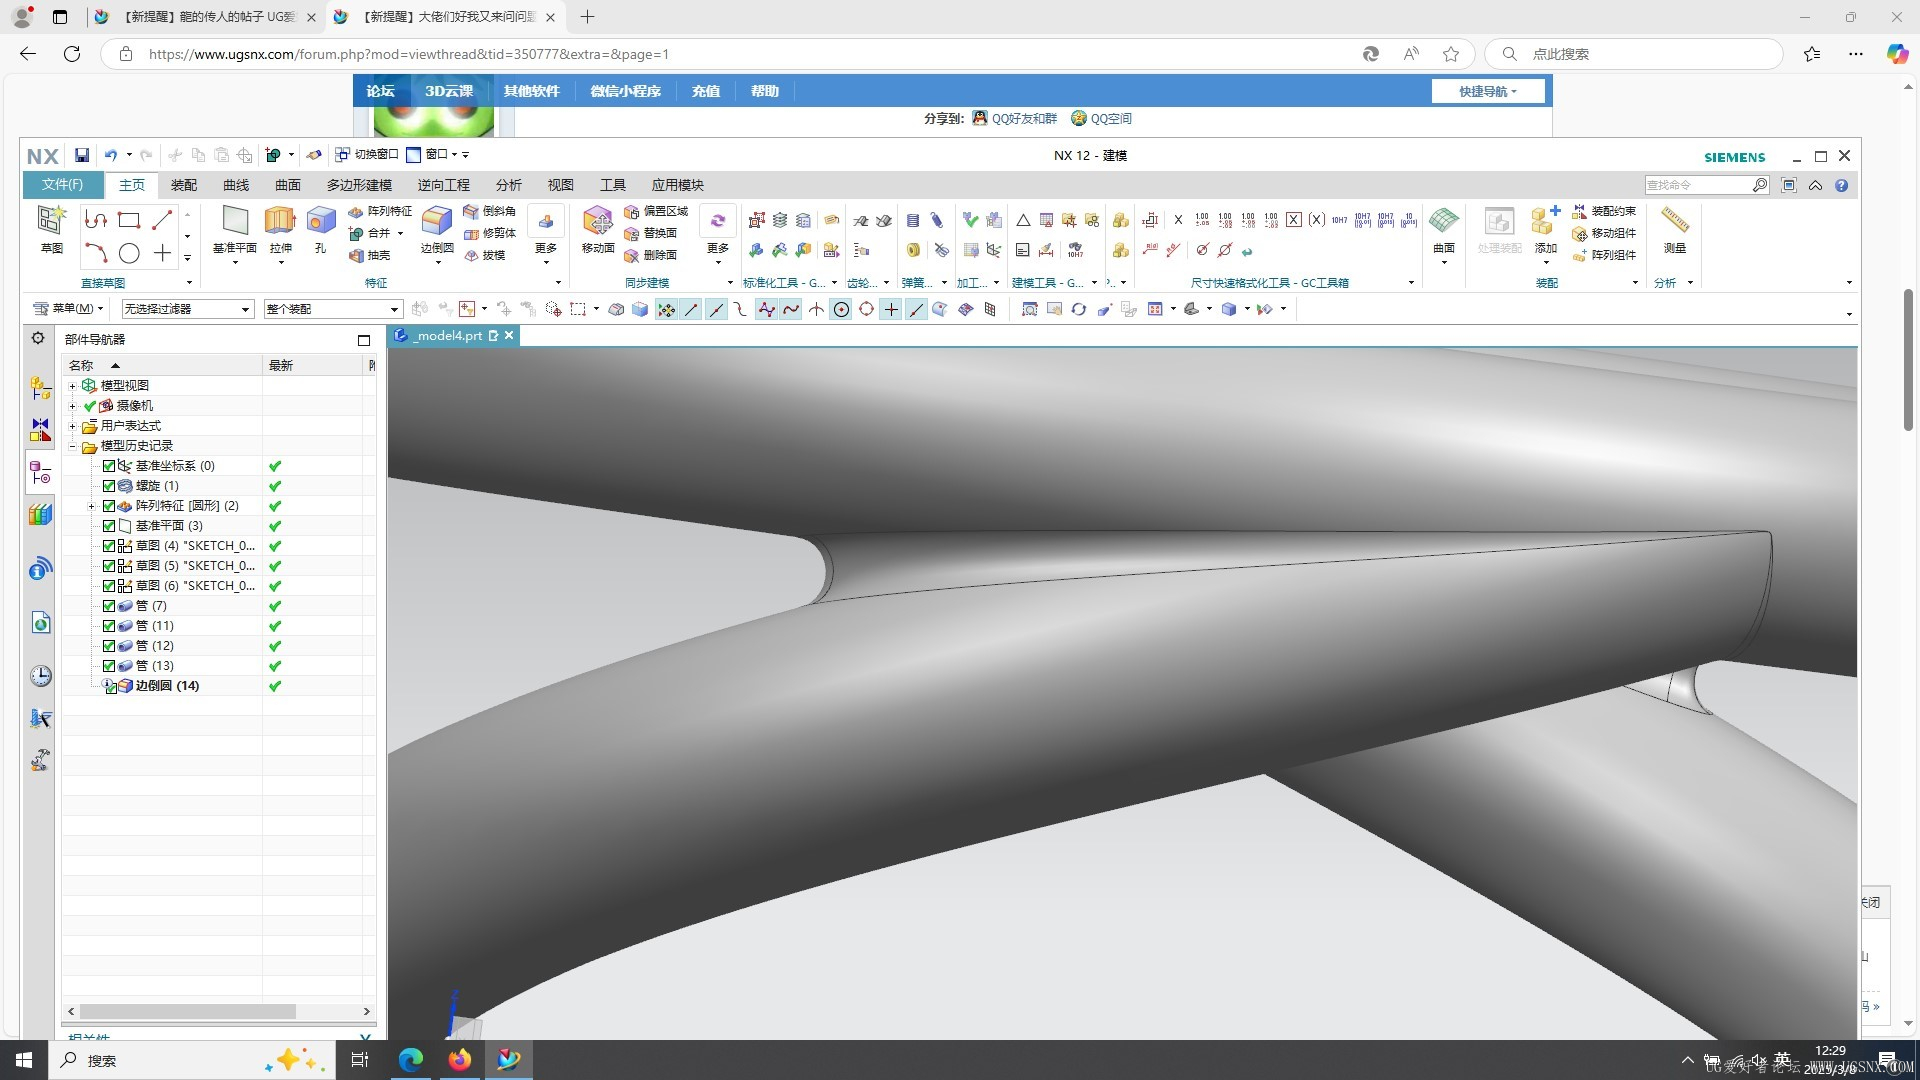Open the 快捷导航 dropdown on the forum
The width and height of the screenshot is (1920, 1080).
(x=1488, y=91)
